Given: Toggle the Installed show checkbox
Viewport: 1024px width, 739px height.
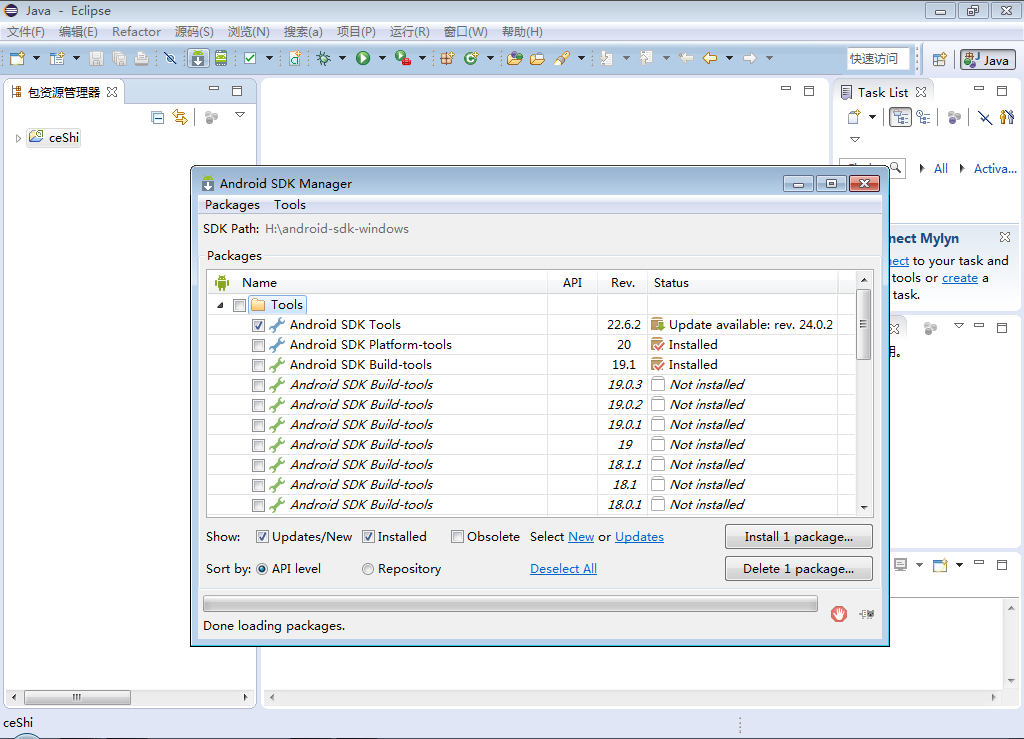Looking at the screenshot, I should tap(368, 537).
